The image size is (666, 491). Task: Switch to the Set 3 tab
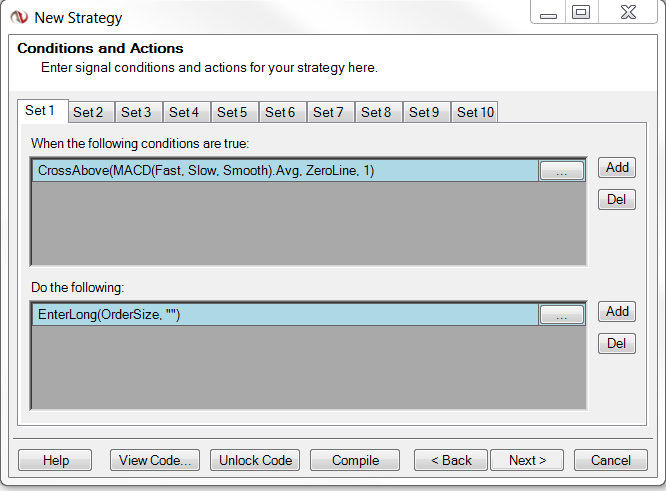tap(136, 112)
